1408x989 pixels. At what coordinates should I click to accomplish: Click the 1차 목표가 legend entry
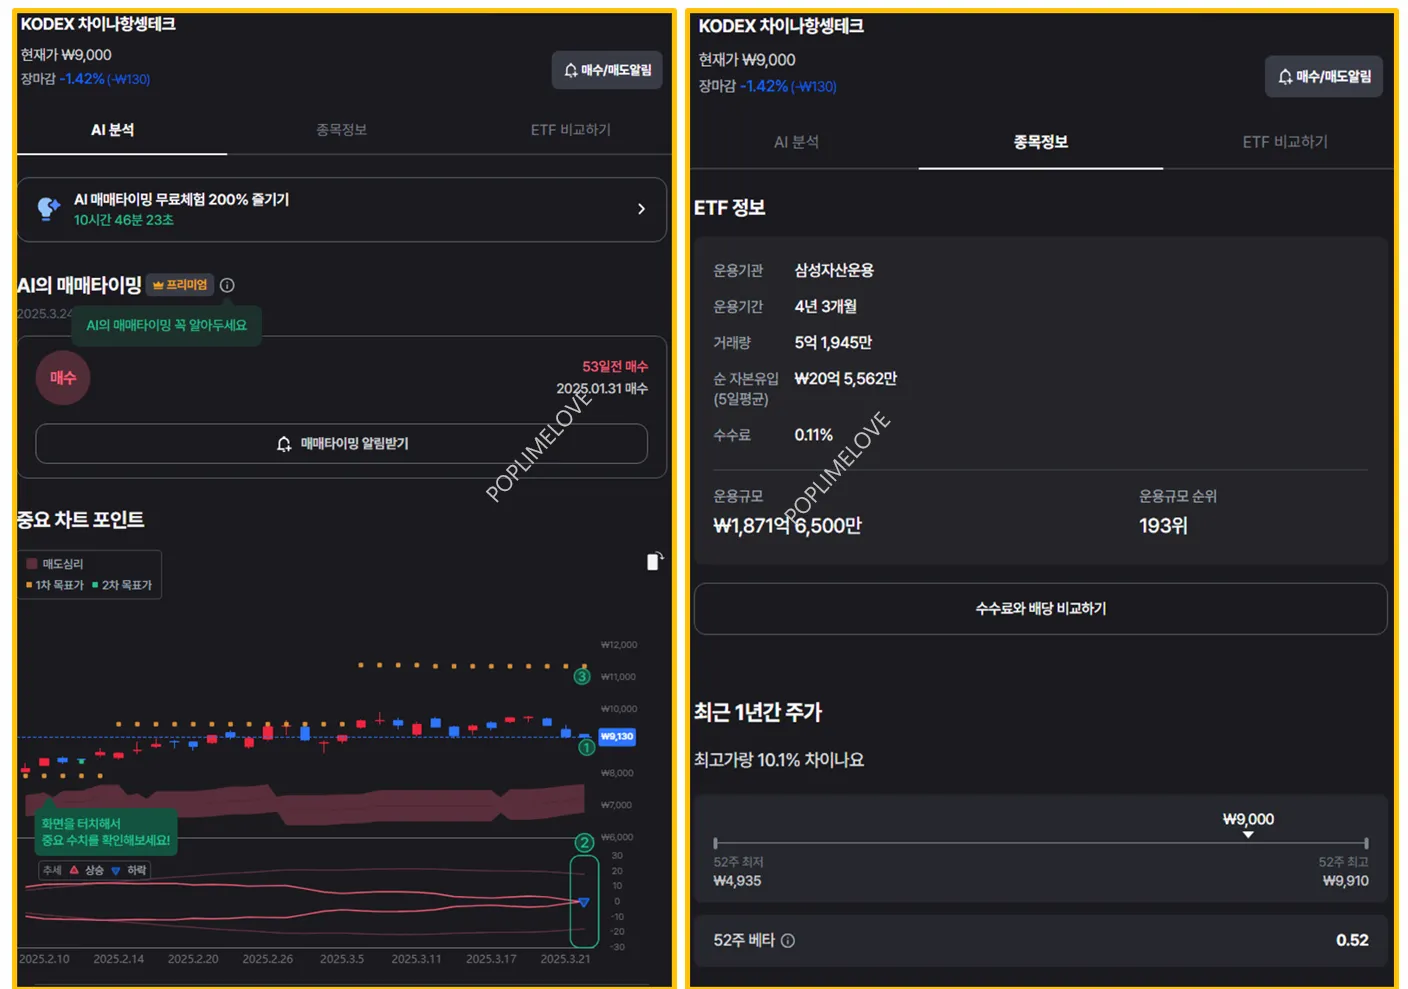pyautogui.click(x=55, y=585)
